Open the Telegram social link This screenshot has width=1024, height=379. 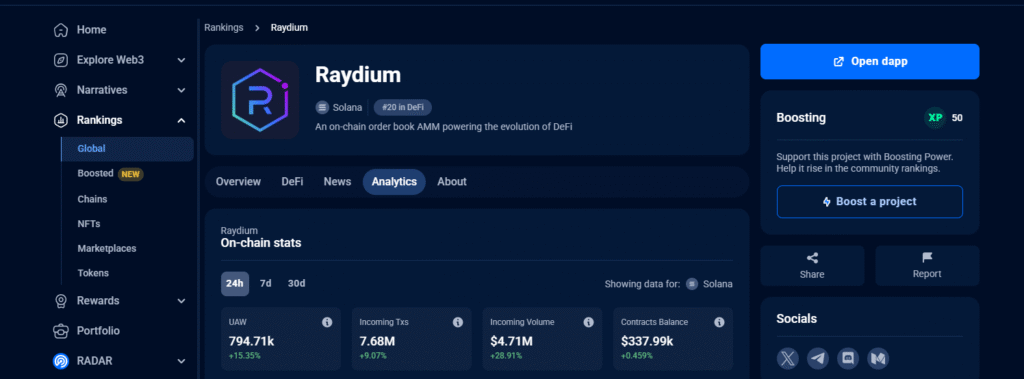coord(818,358)
